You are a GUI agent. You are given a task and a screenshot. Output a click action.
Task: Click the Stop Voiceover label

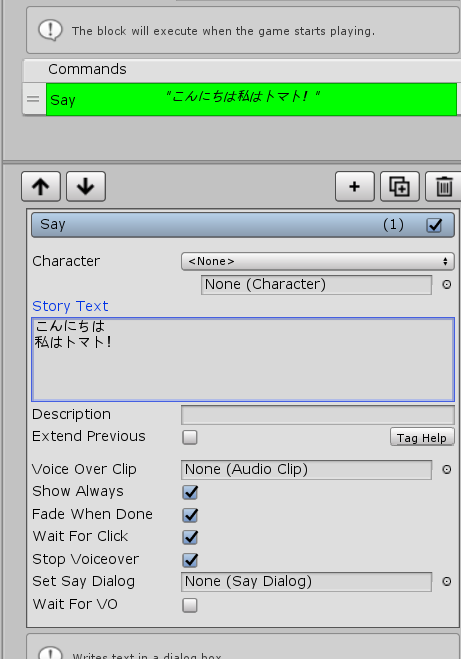(x=86, y=559)
